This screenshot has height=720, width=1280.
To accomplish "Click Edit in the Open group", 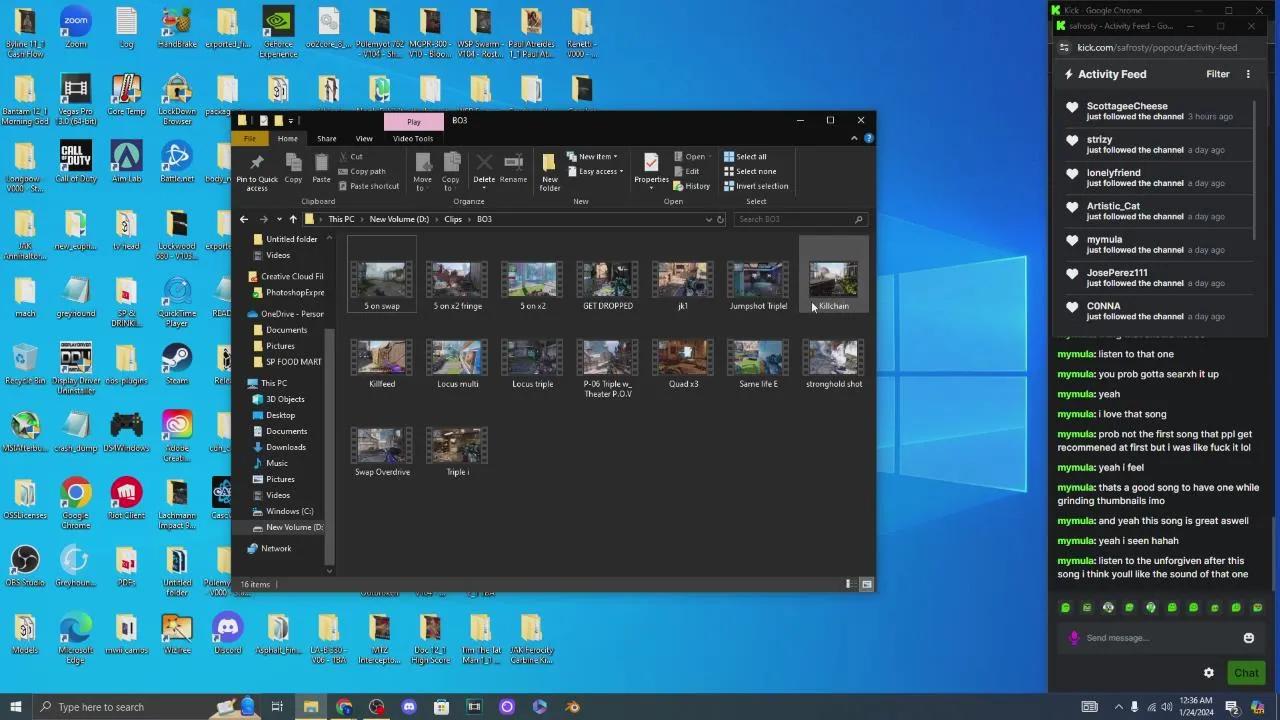I will click(x=687, y=171).
